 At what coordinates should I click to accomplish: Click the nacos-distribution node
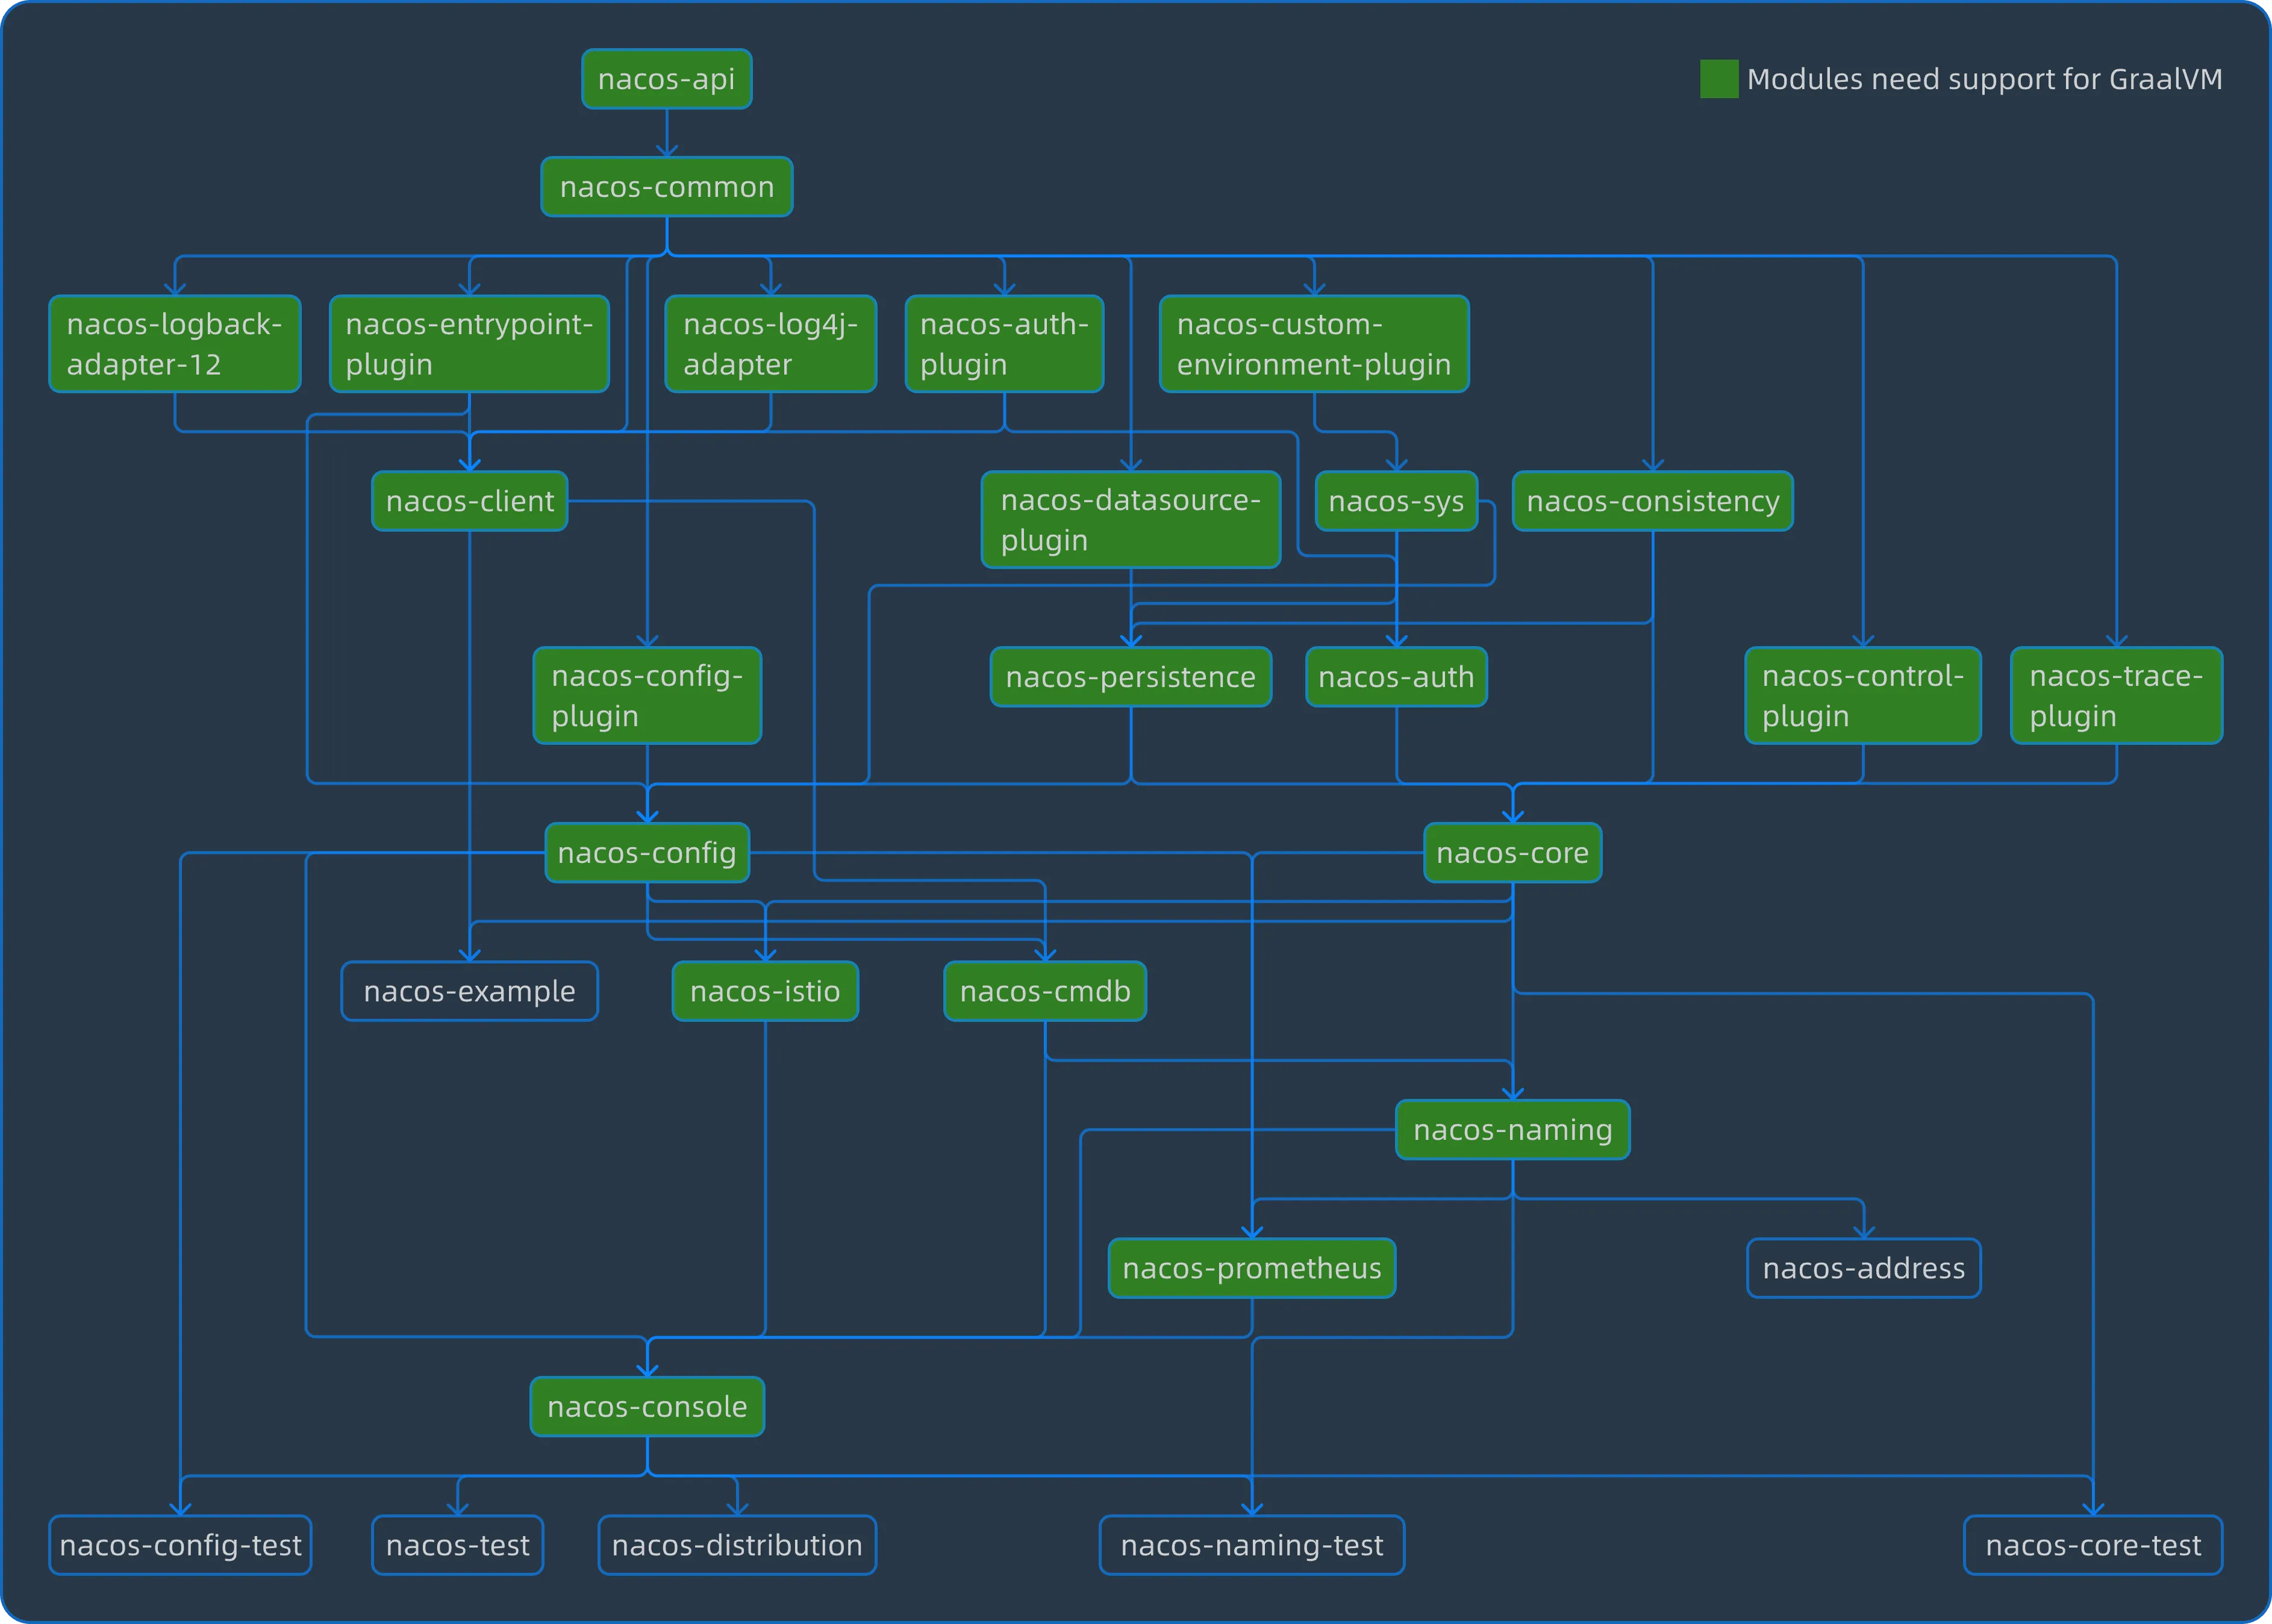737,1545
